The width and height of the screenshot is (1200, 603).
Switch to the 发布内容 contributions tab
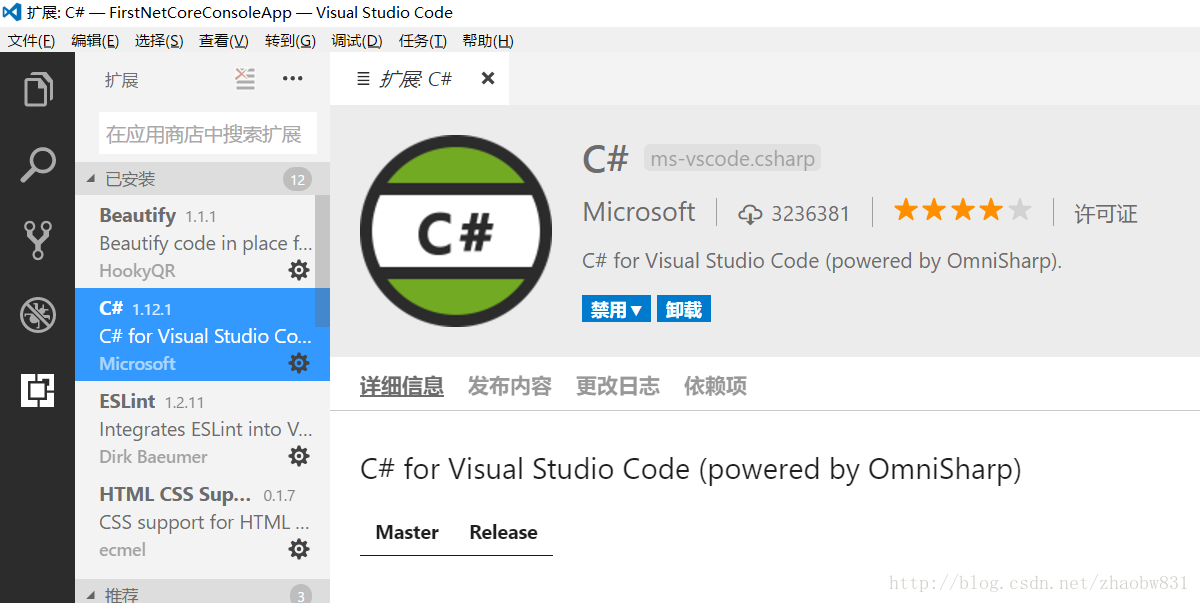tap(510, 386)
